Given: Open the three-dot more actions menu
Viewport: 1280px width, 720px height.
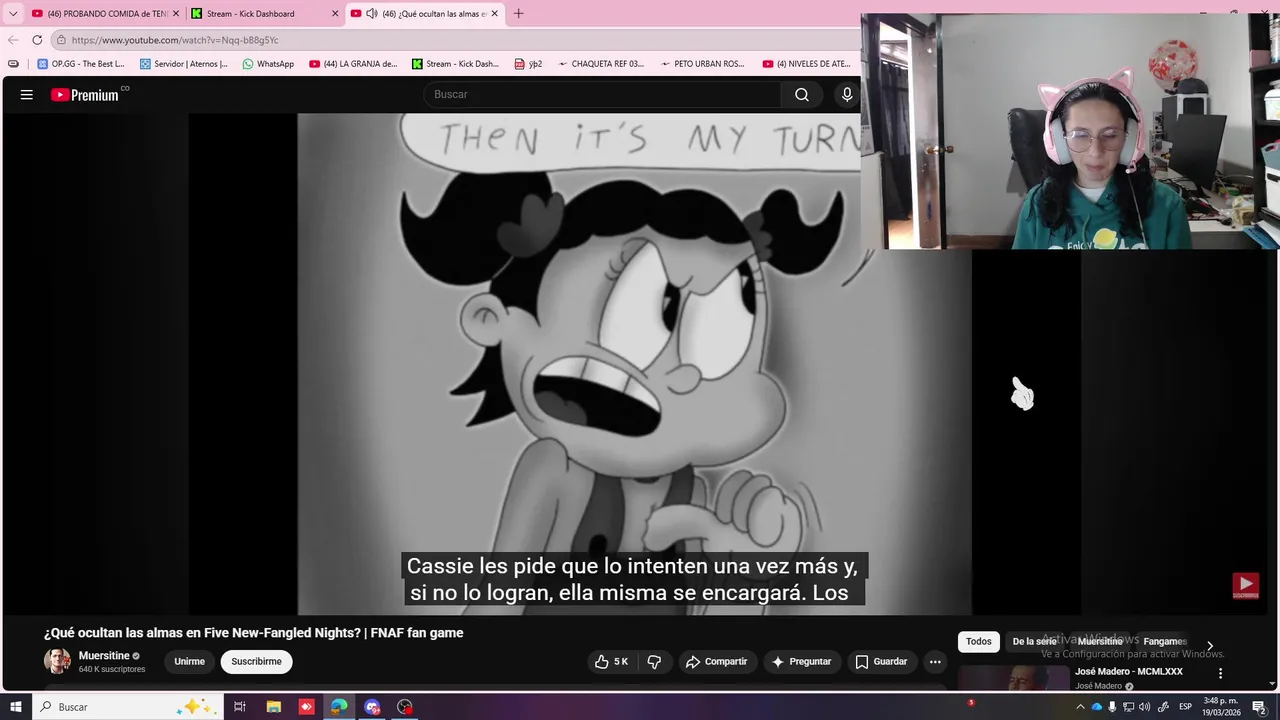Looking at the screenshot, I should (x=935, y=661).
